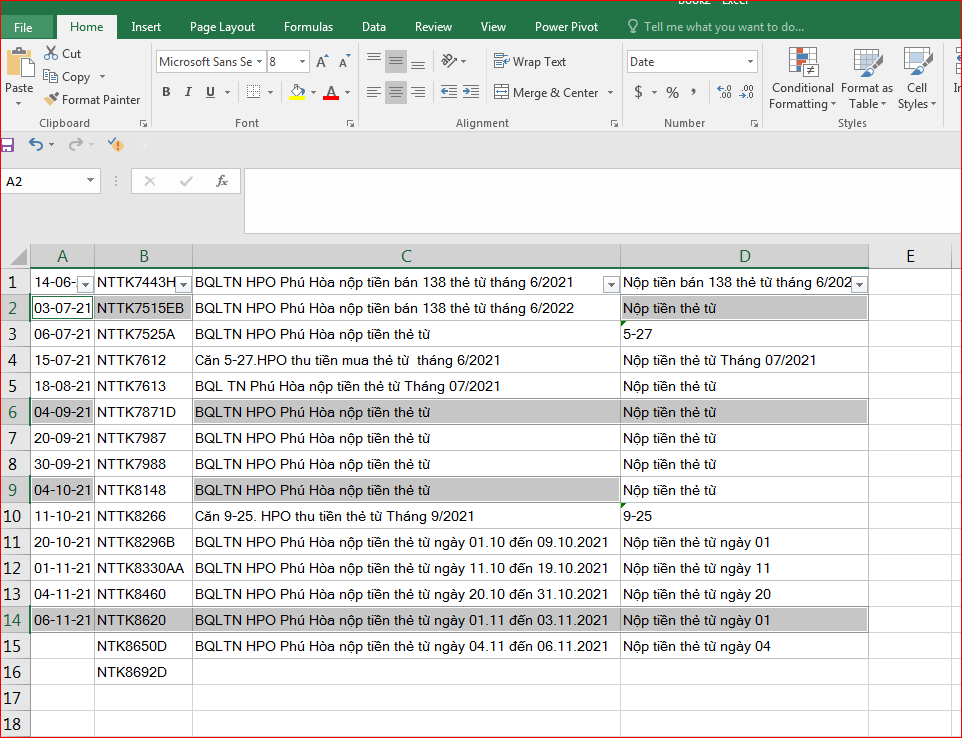Viewport: 962px width, 738px height.
Task: Click the formula bar input area
Action: tap(602, 201)
